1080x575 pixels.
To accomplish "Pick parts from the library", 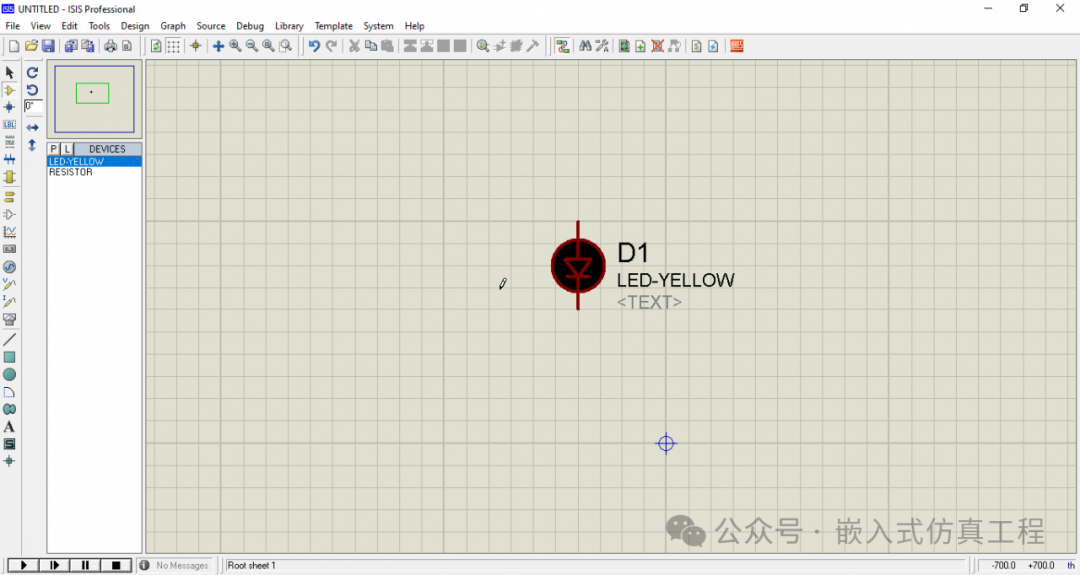I will click(483, 46).
